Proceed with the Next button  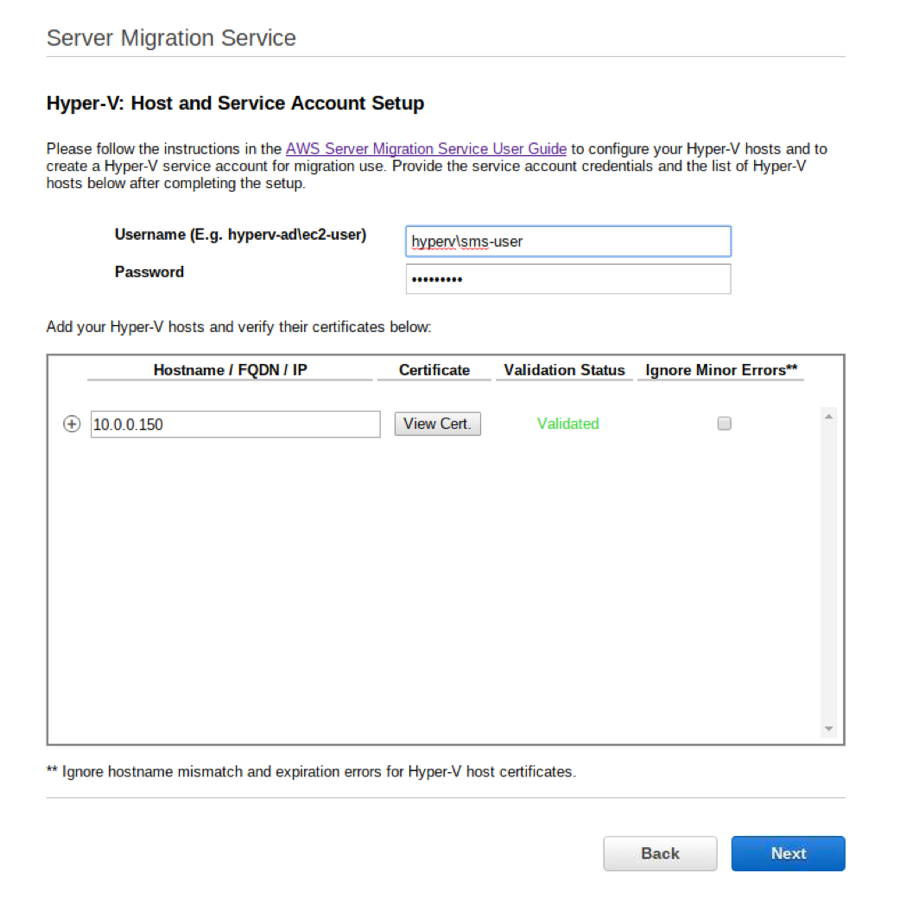tap(788, 853)
